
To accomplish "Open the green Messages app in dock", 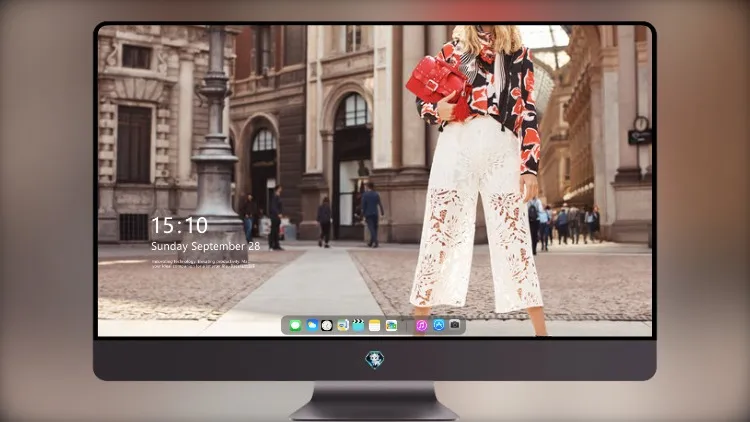I will (295, 326).
